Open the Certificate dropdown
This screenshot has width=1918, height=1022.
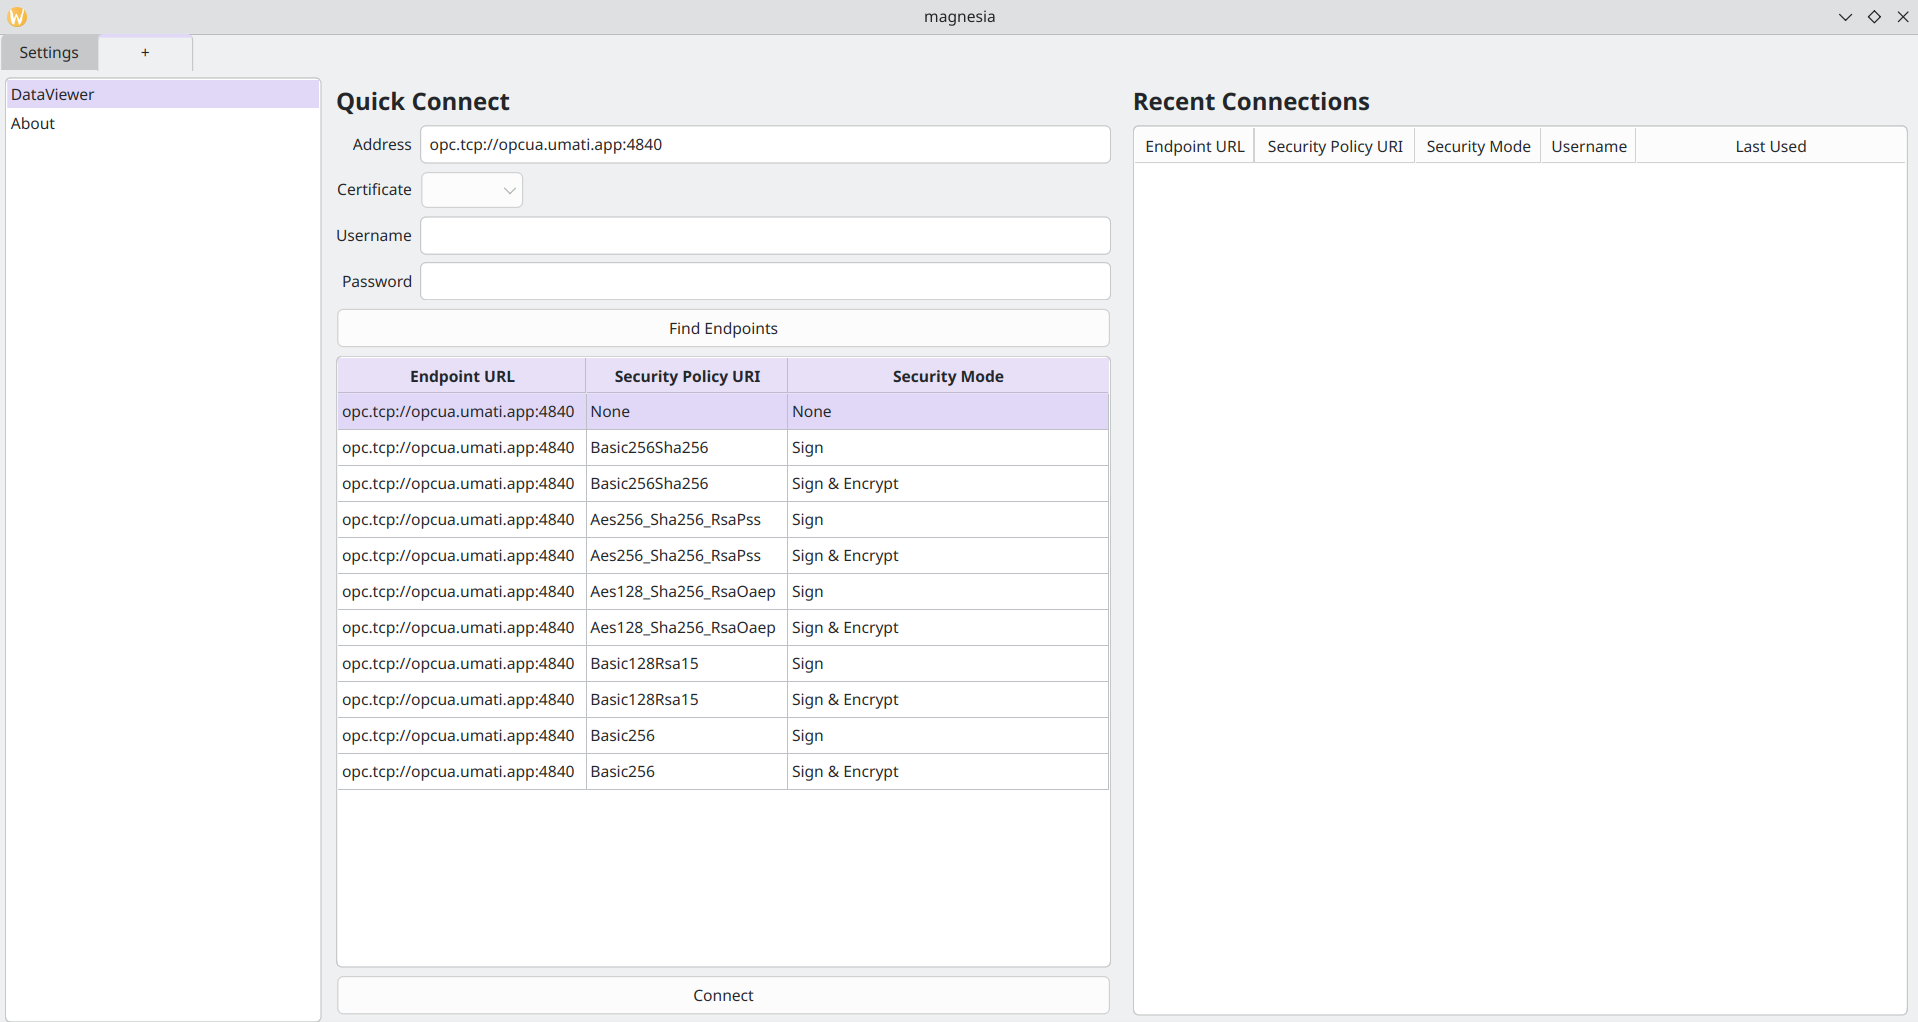[472, 190]
